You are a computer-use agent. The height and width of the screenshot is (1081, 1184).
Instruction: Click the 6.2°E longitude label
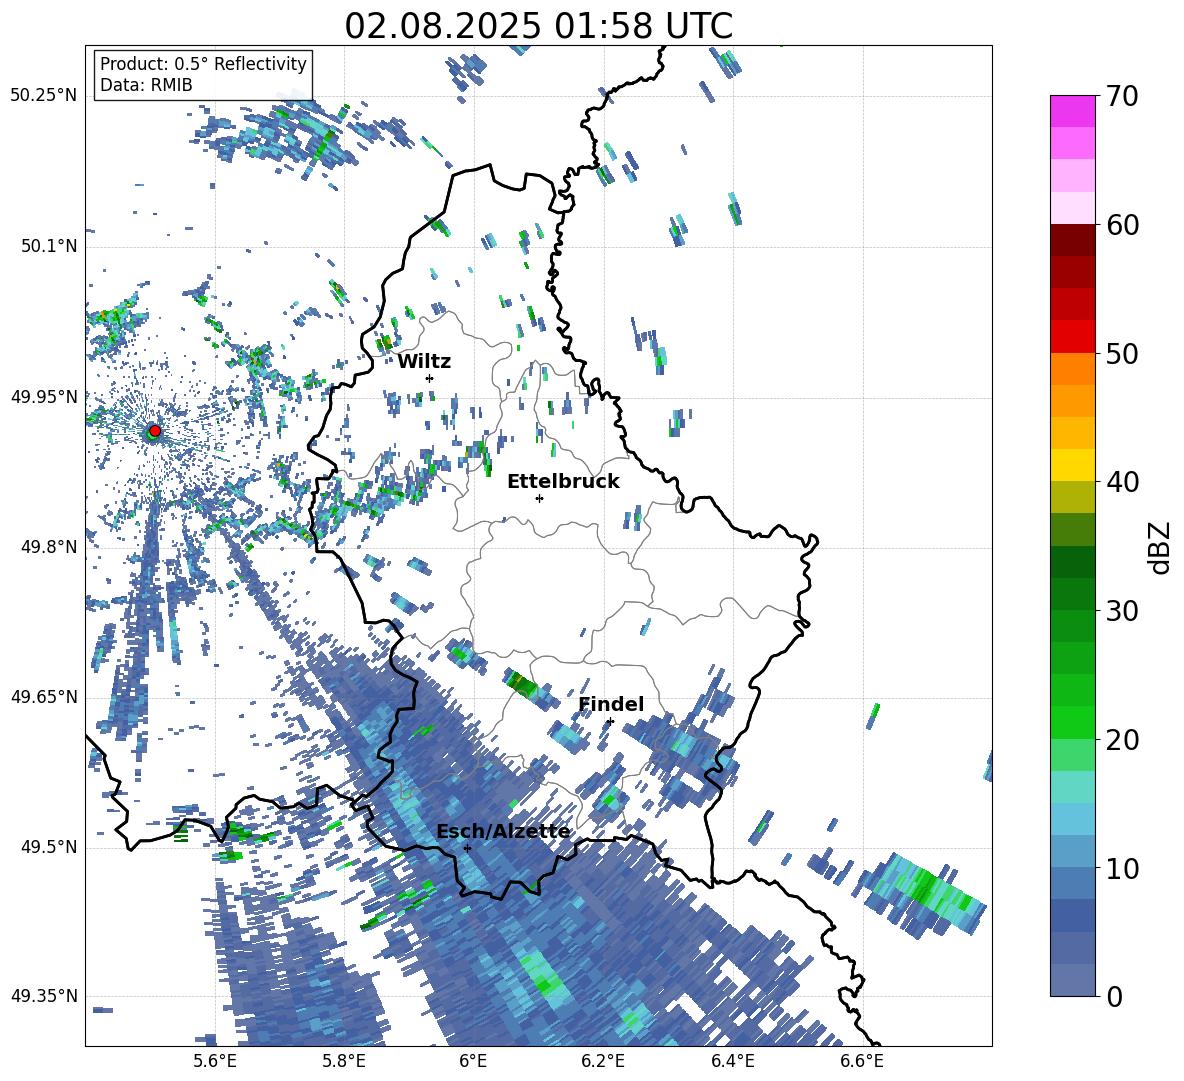[x=603, y=1061]
